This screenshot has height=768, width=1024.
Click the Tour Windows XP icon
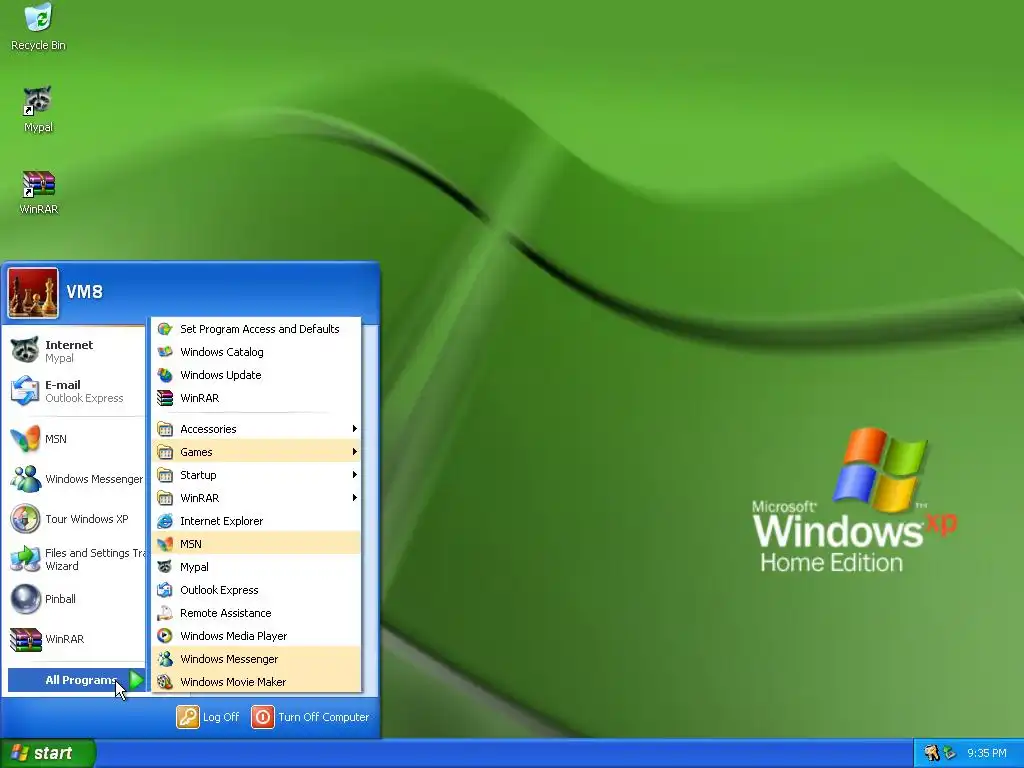tap(25, 519)
